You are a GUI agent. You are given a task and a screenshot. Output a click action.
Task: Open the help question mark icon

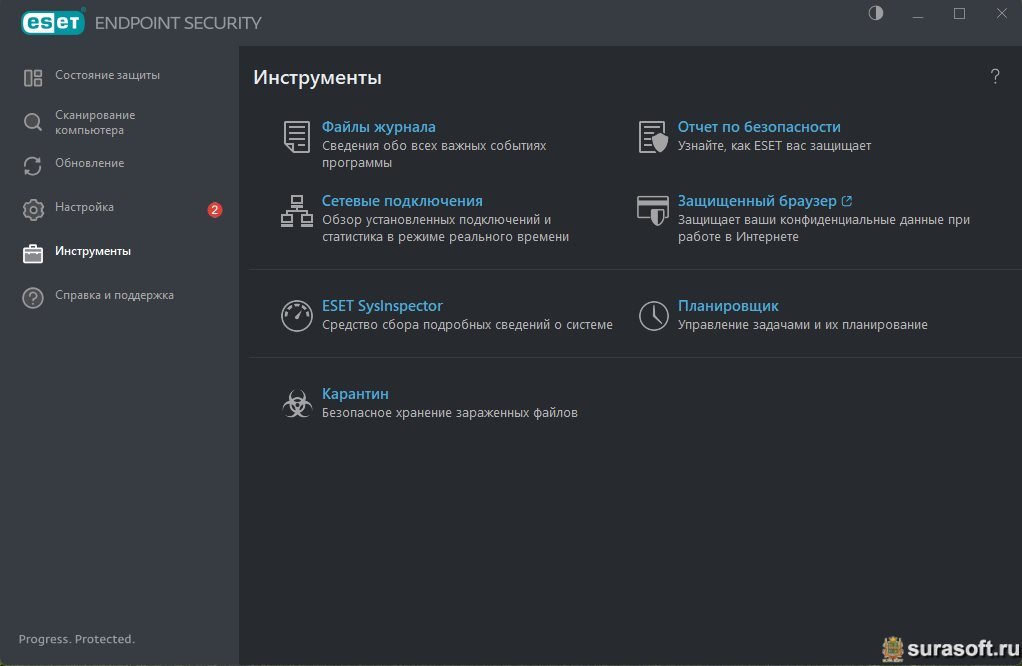coord(995,77)
